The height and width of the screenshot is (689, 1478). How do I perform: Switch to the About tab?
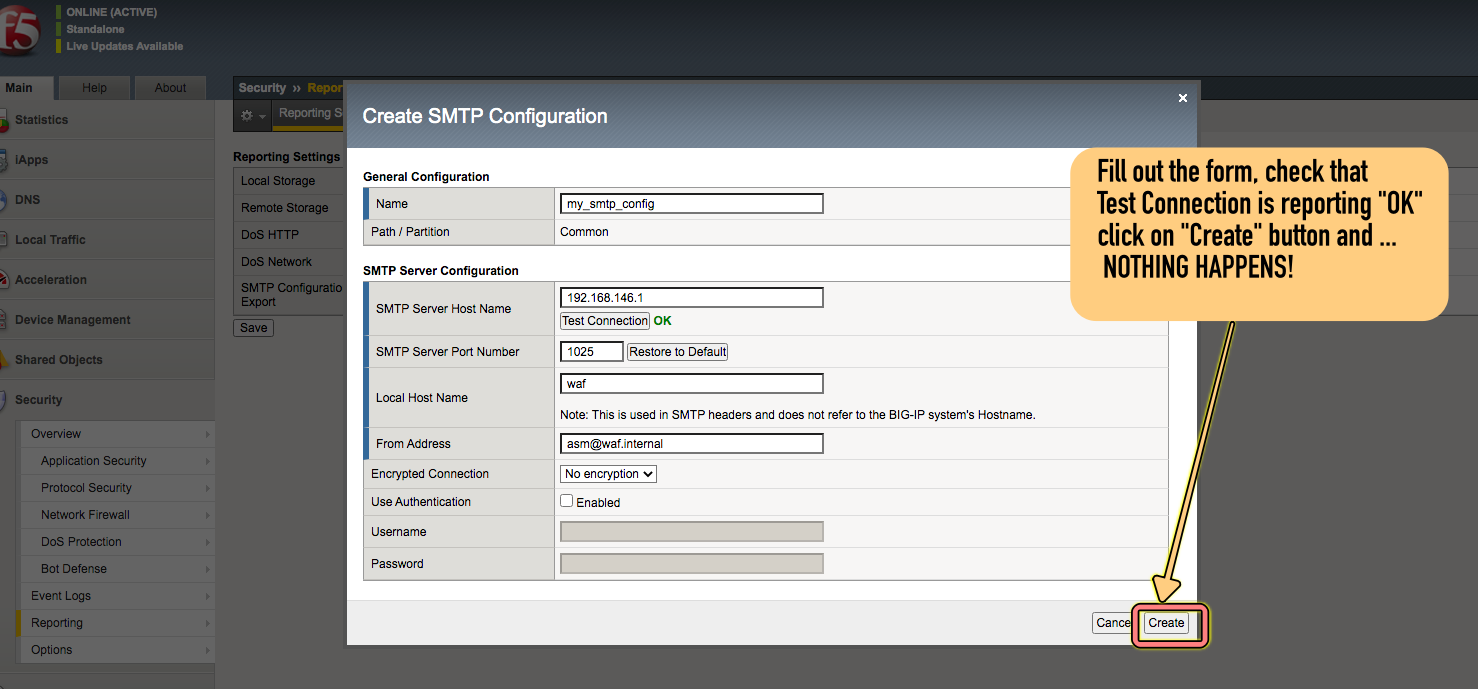click(170, 87)
